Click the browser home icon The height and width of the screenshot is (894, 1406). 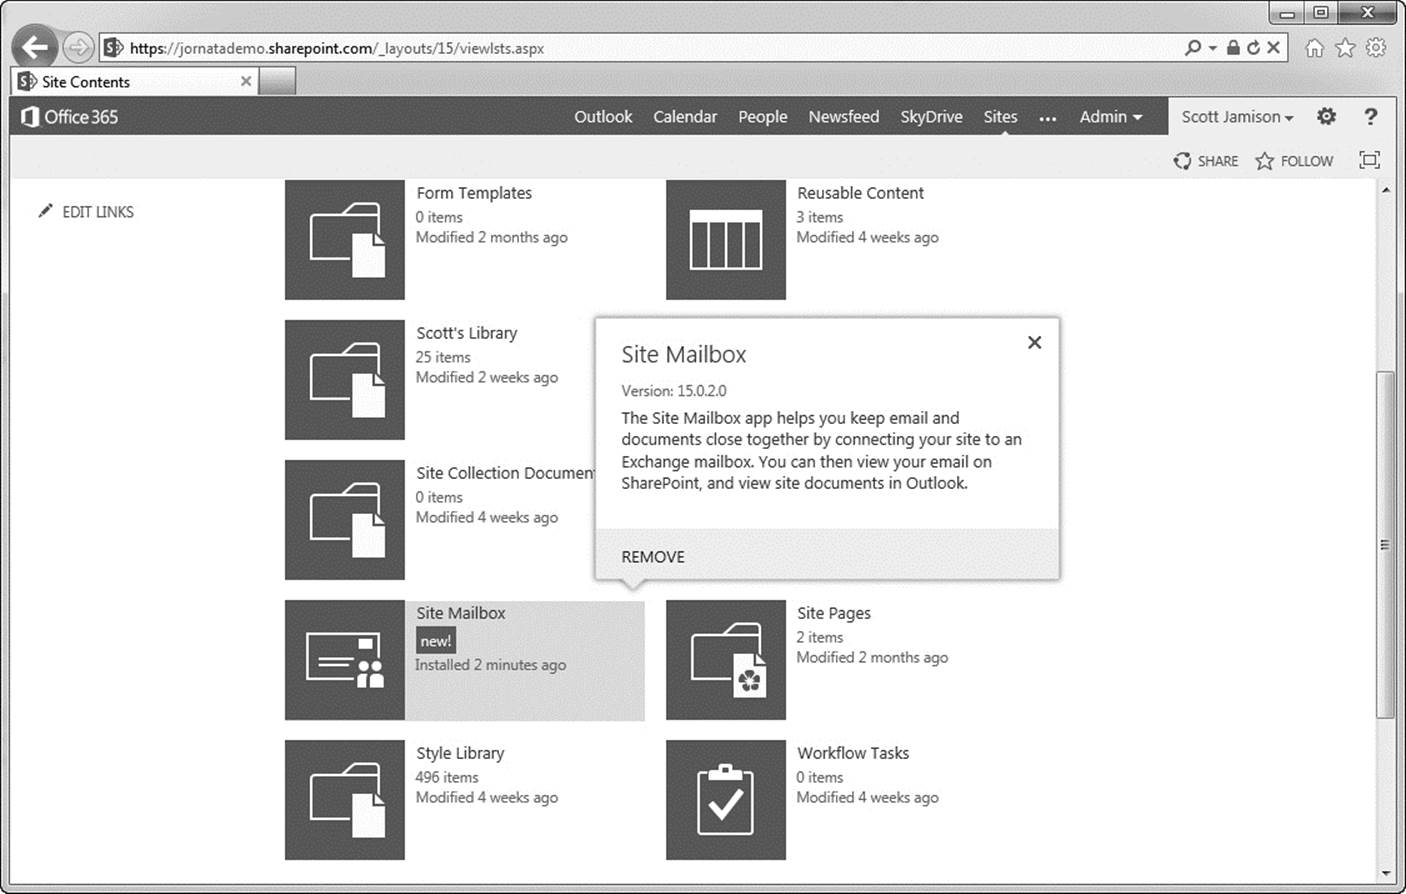click(x=1315, y=47)
